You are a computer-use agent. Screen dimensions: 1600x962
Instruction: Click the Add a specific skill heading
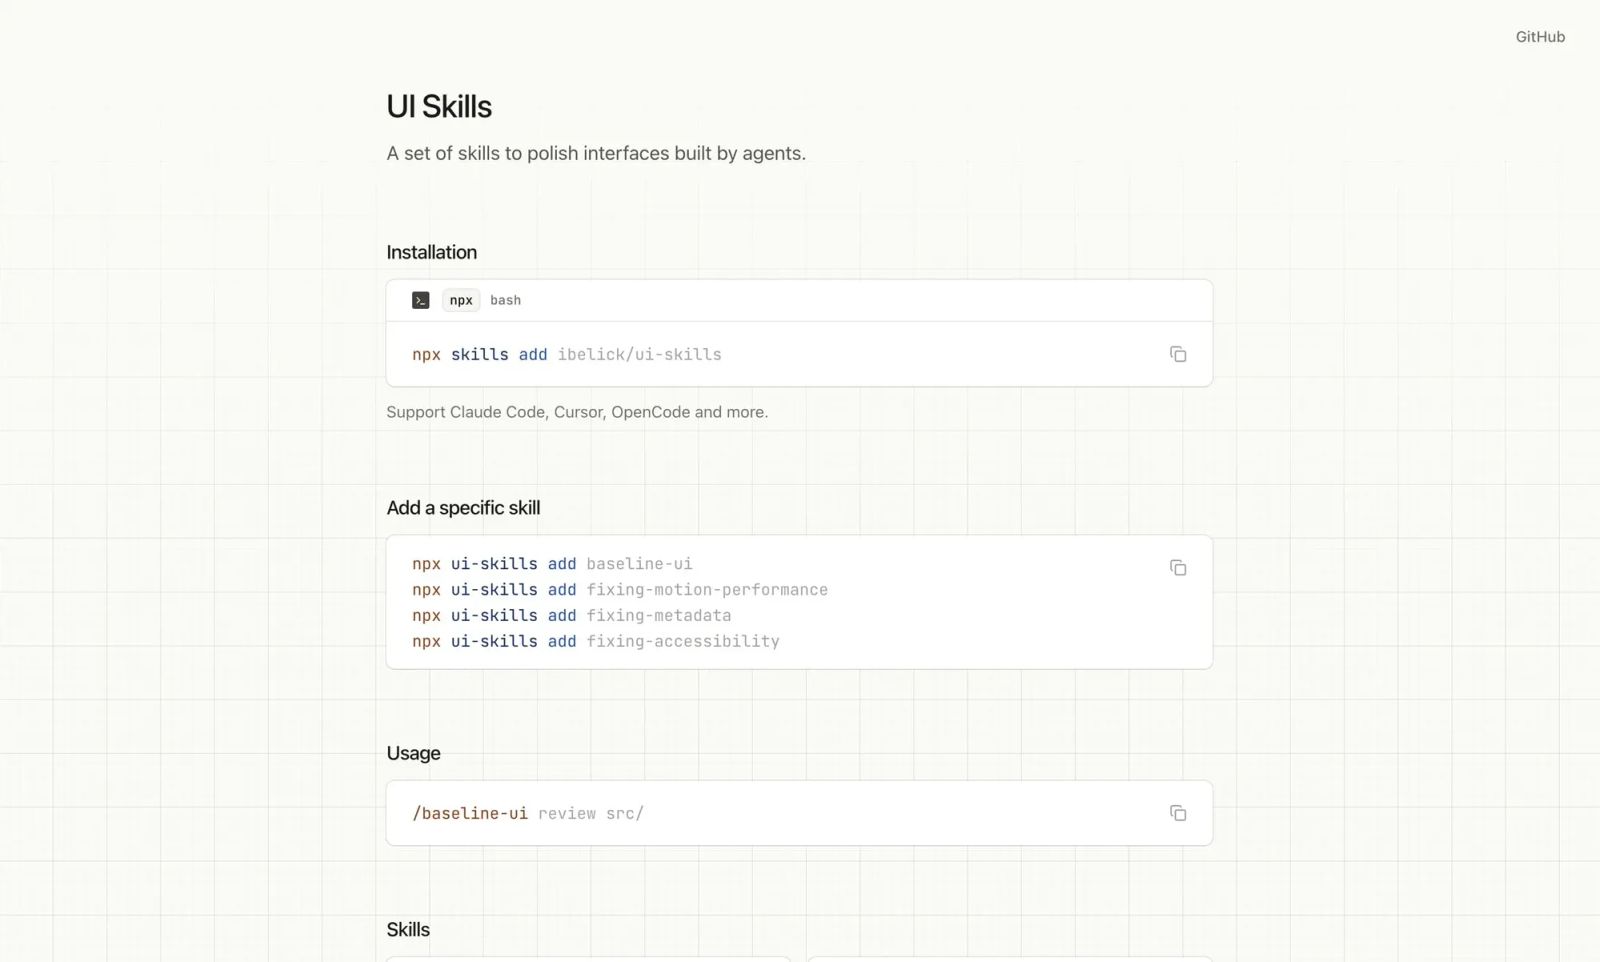[x=463, y=508]
